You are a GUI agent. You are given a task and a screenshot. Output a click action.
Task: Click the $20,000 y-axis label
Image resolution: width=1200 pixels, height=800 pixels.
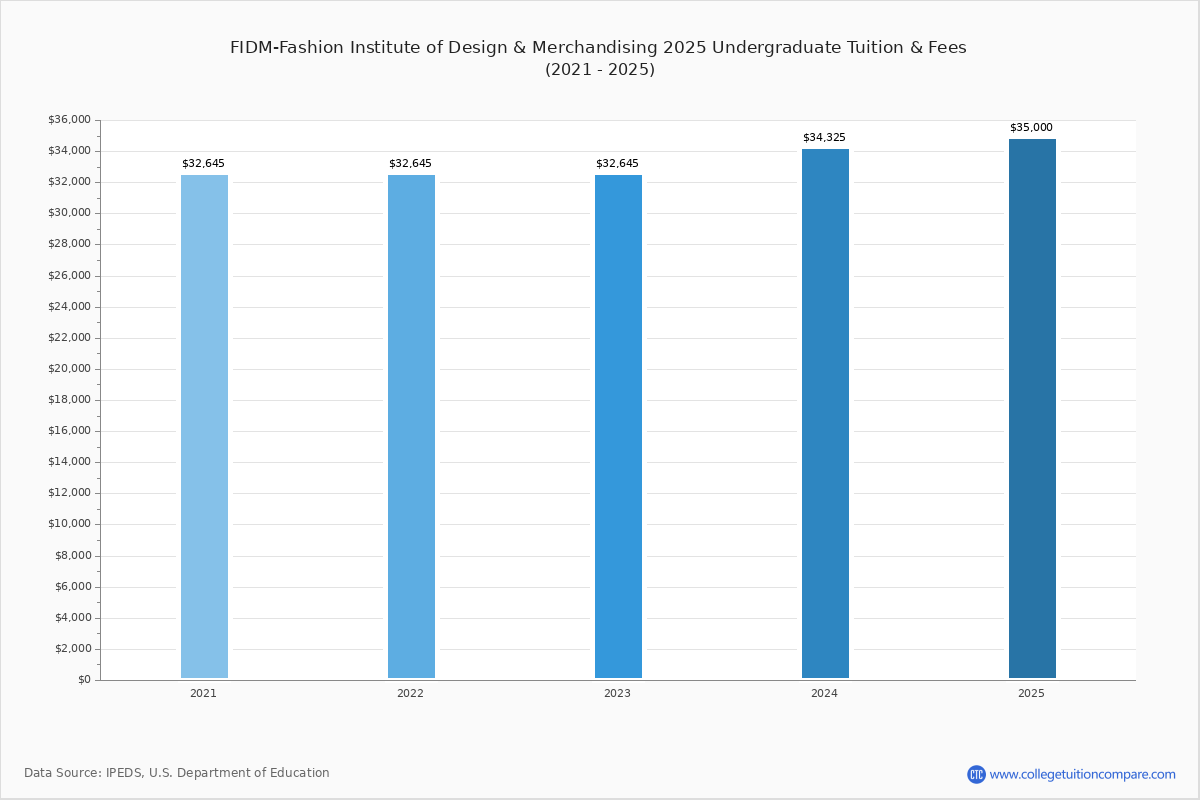tap(69, 369)
